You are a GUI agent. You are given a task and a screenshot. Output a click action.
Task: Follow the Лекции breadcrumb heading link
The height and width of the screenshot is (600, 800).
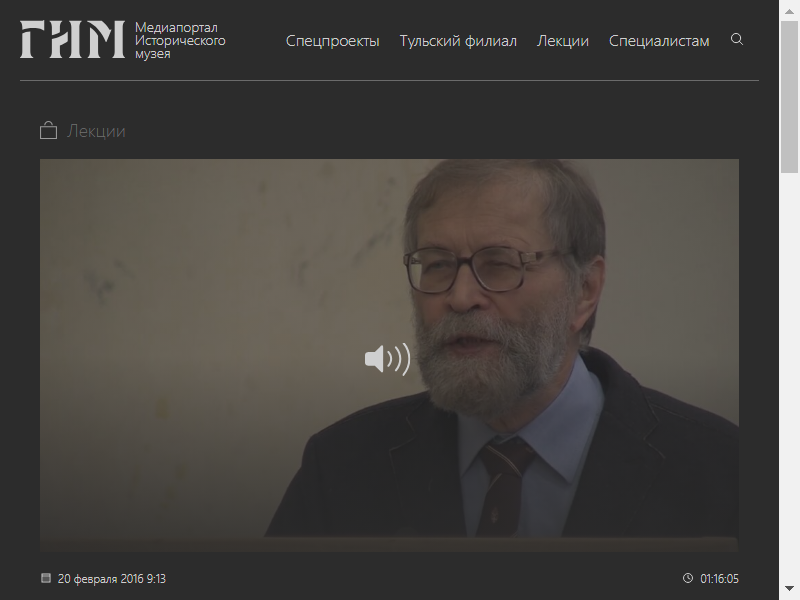96,131
